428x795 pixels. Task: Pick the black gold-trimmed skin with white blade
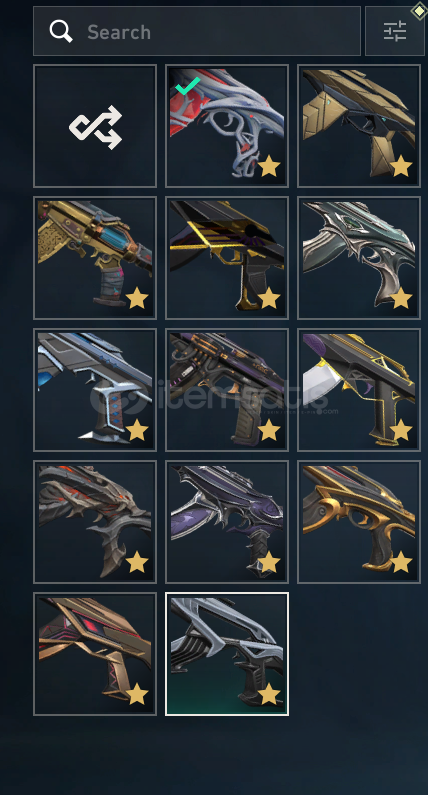359,389
